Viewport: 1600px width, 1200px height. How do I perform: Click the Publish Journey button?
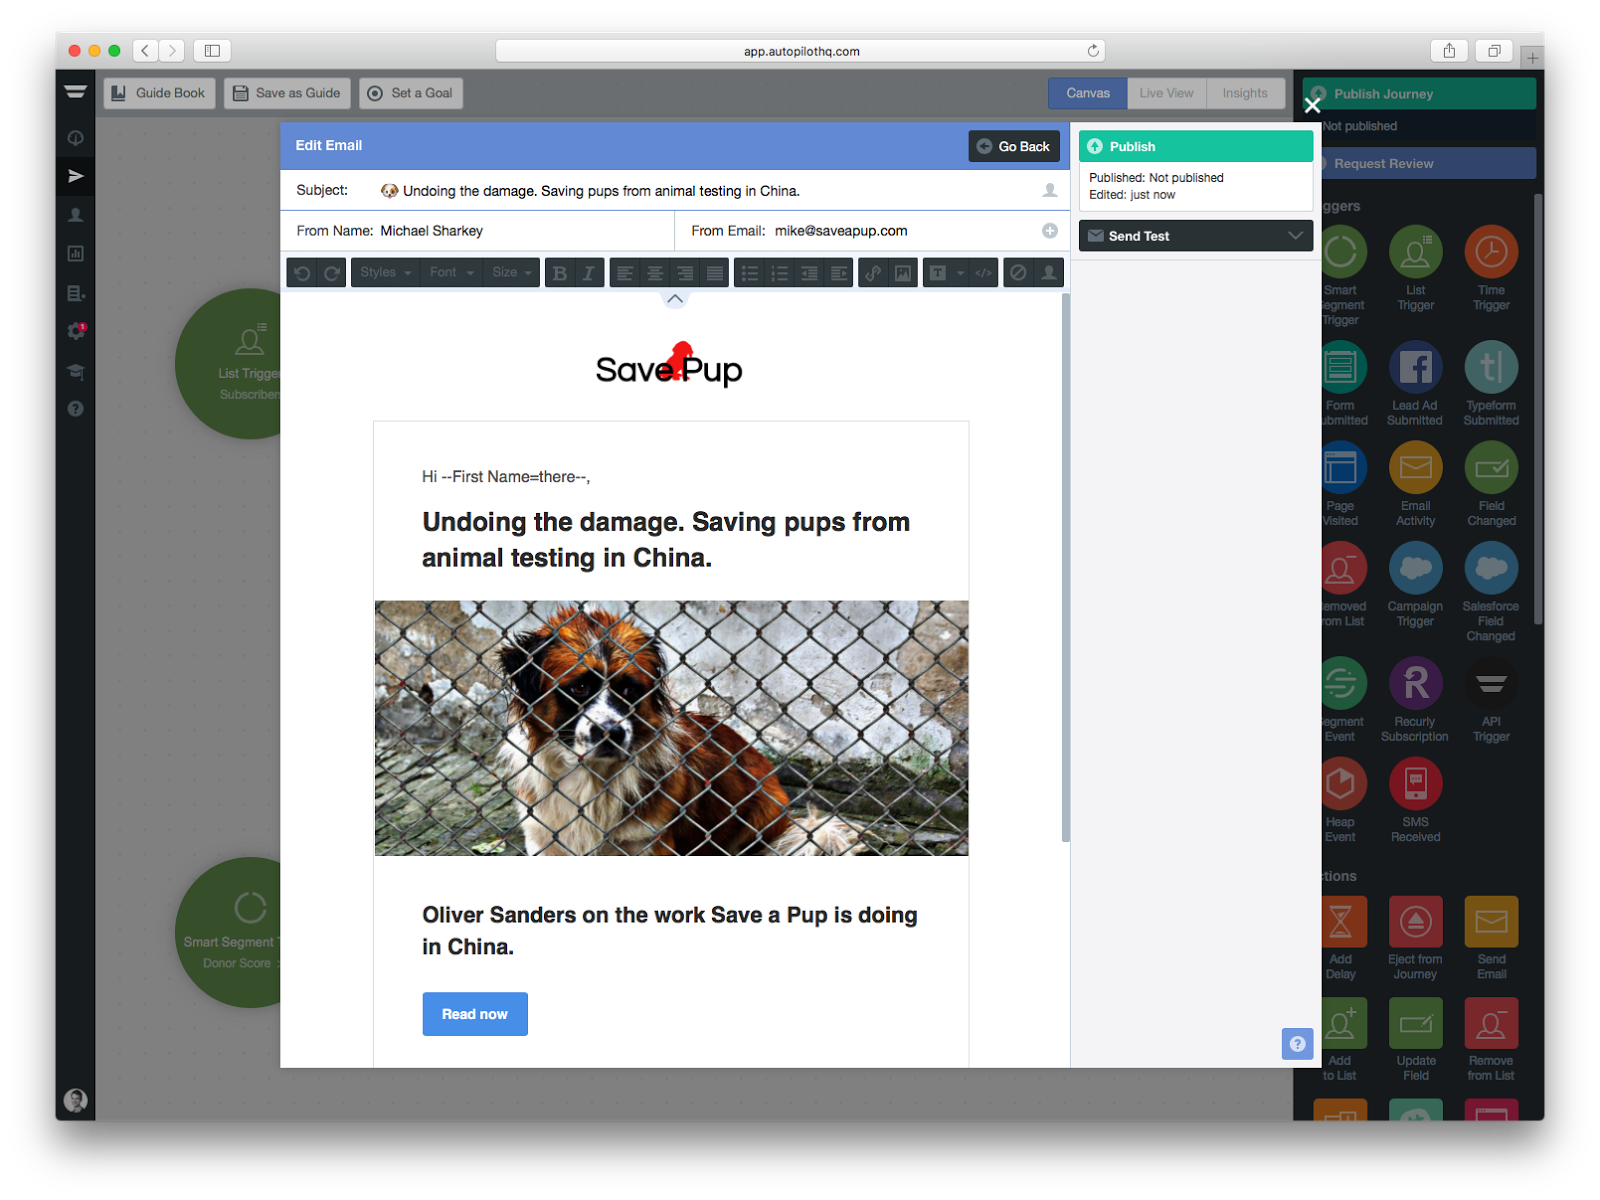click(x=1418, y=94)
